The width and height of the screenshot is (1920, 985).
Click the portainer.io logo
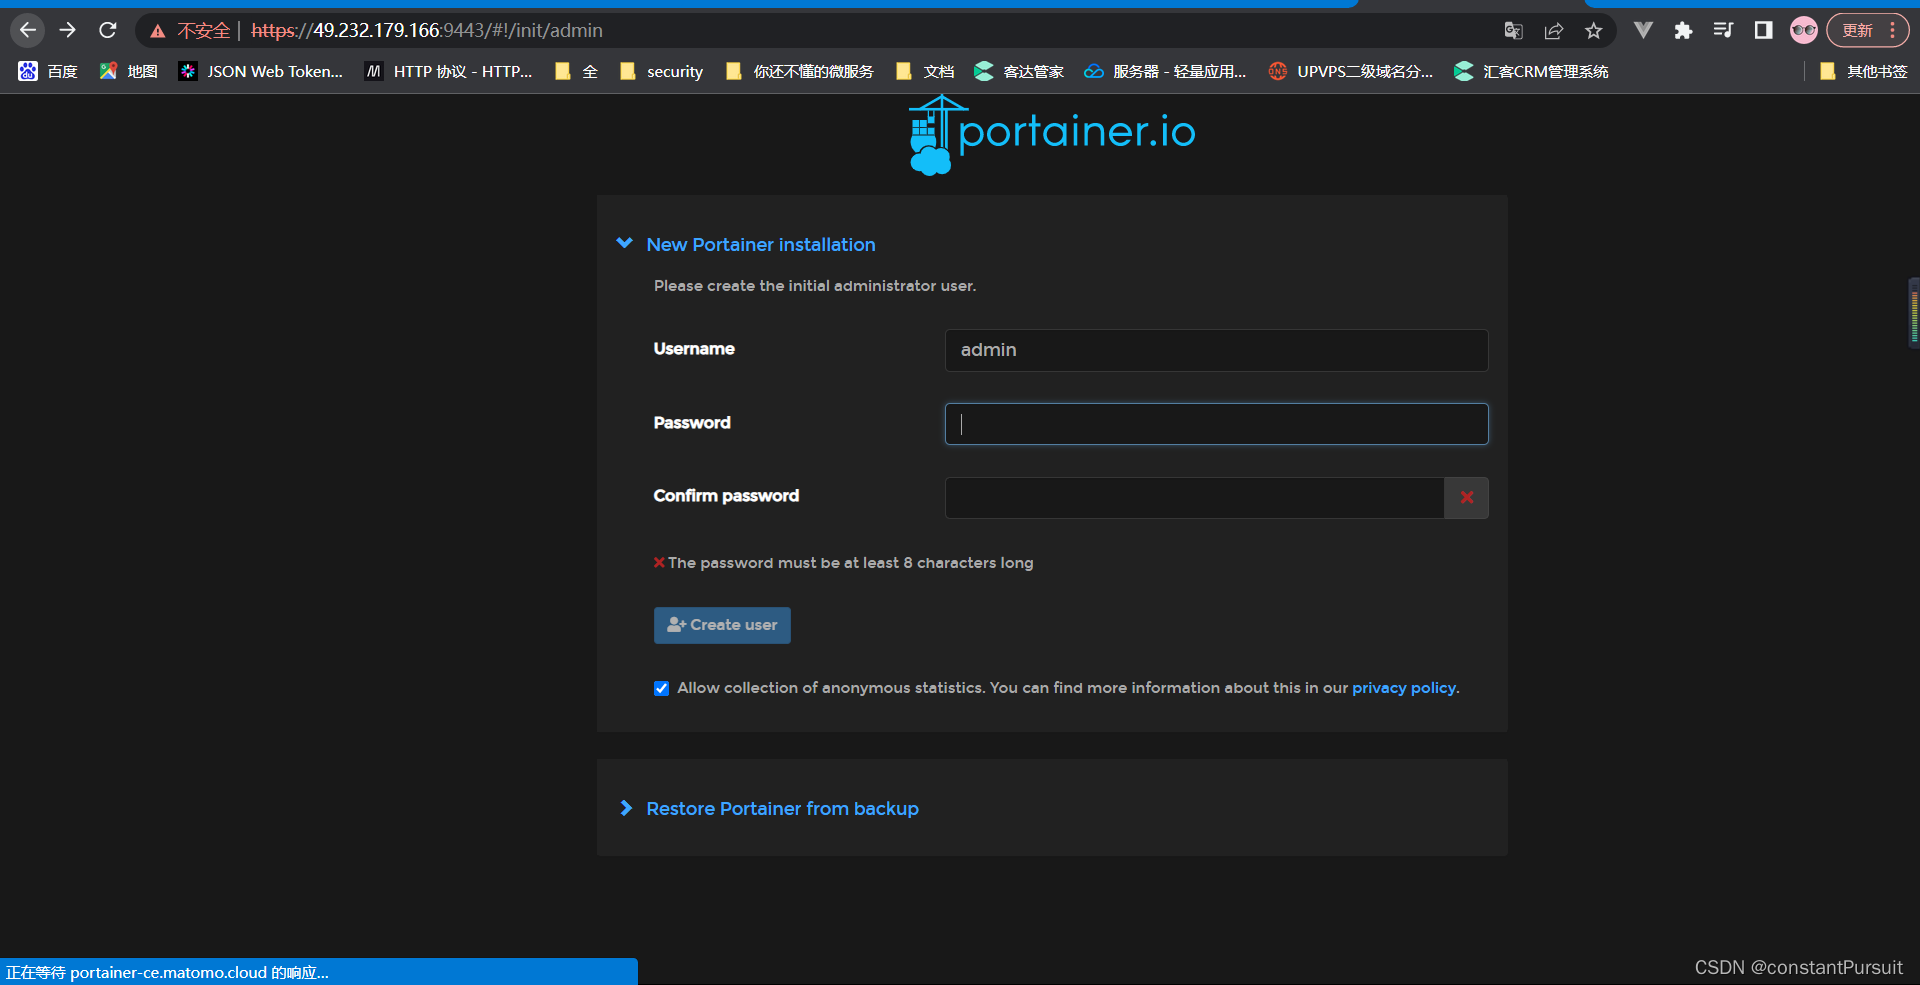tap(1052, 135)
